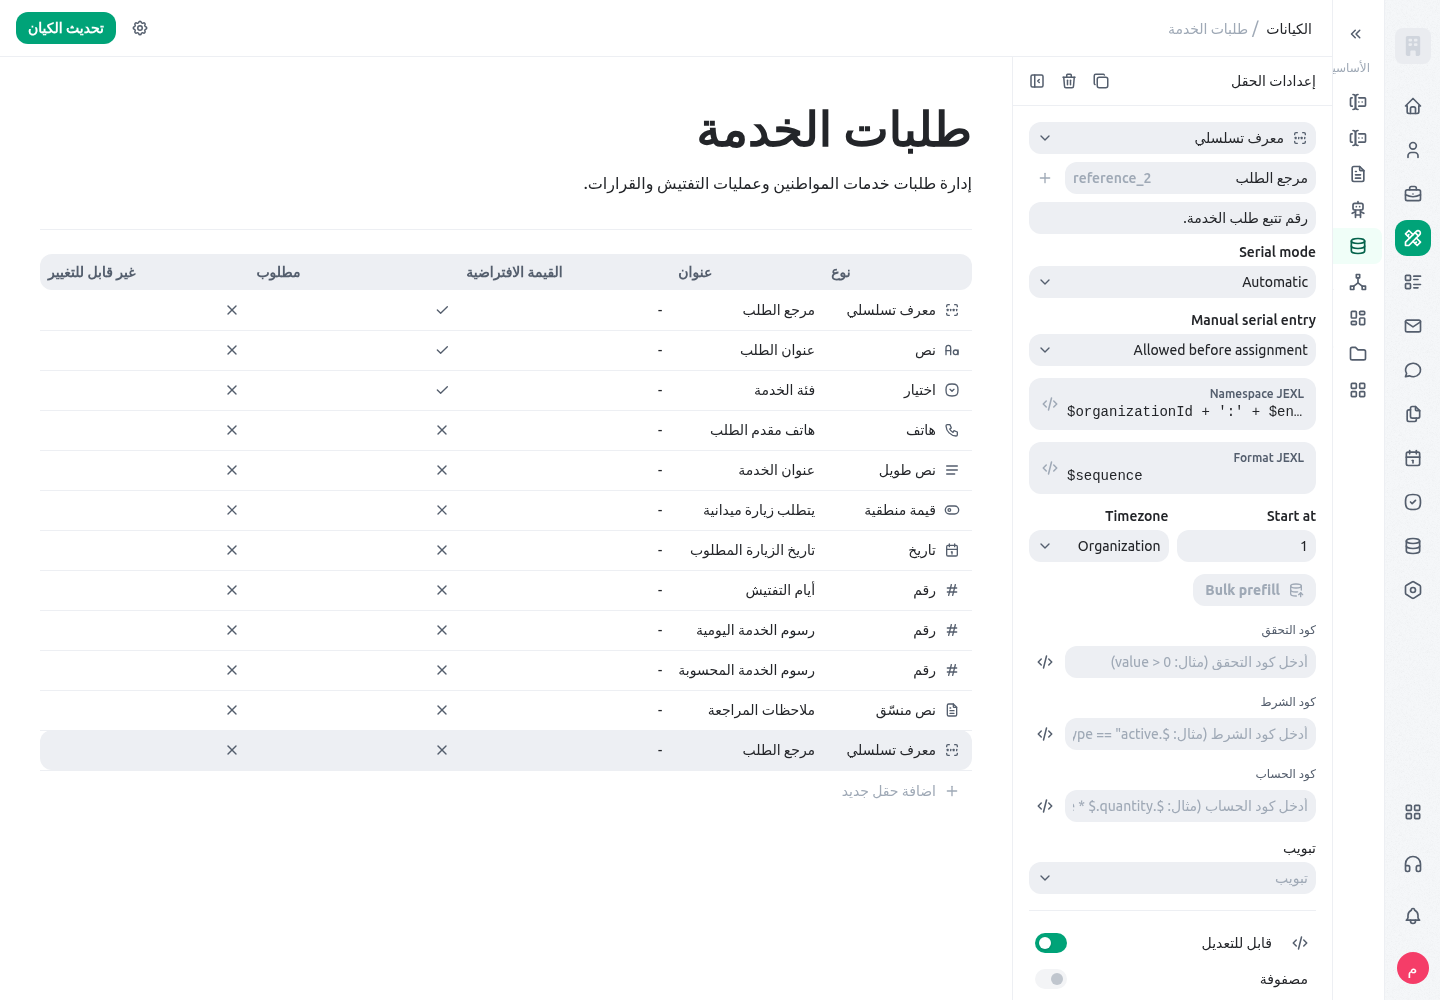This screenshot has height=1000, width=1440.
Task: Edit the Namespace JEXL expression
Action: pos(1172,404)
